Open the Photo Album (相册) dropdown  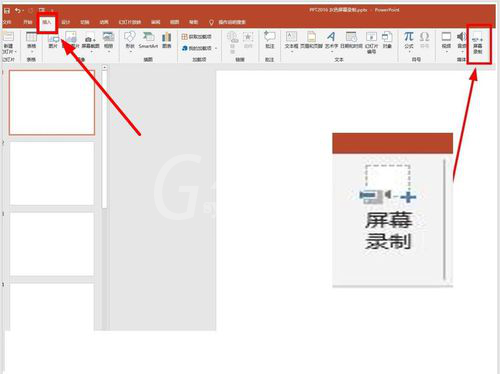(x=109, y=42)
